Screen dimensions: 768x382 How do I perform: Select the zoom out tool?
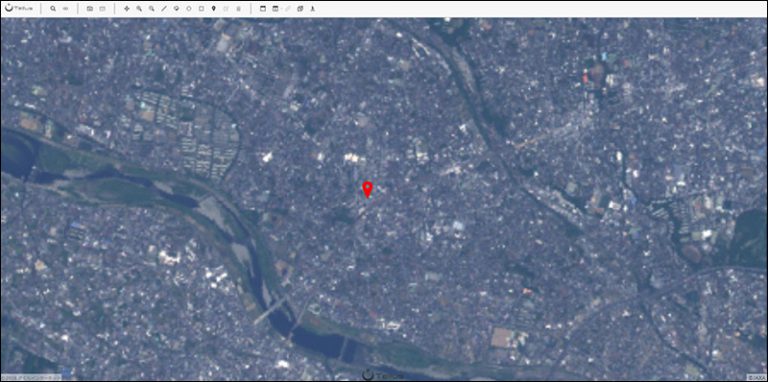[151, 9]
